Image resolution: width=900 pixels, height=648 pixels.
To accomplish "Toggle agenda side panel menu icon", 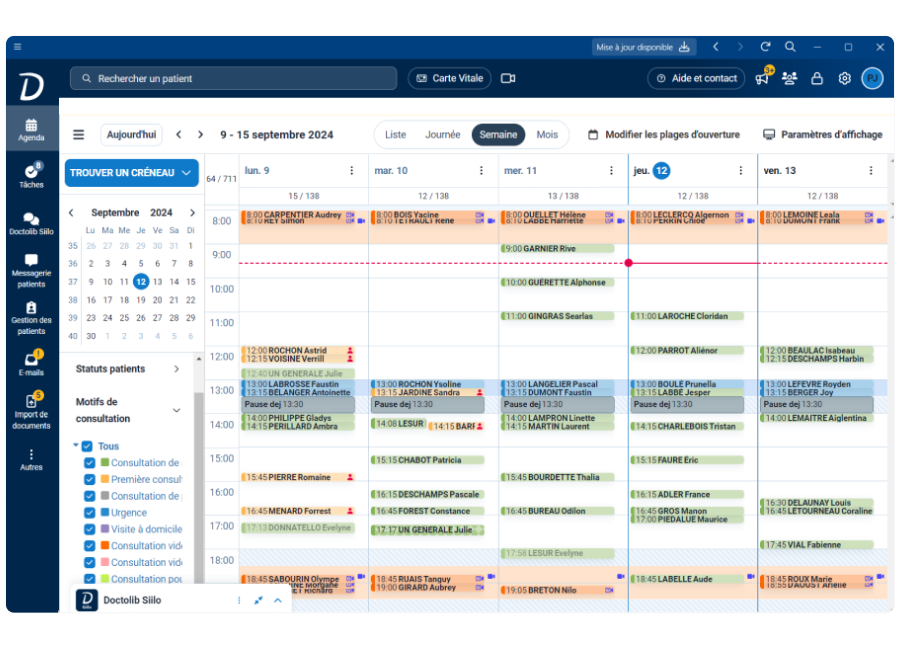I will [x=79, y=134].
